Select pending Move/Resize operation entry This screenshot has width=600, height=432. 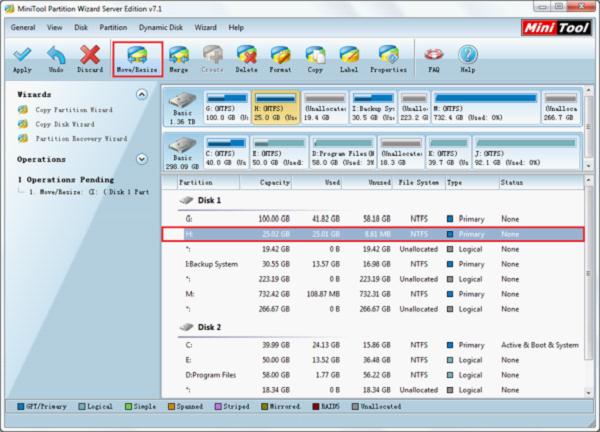point(89,192)
